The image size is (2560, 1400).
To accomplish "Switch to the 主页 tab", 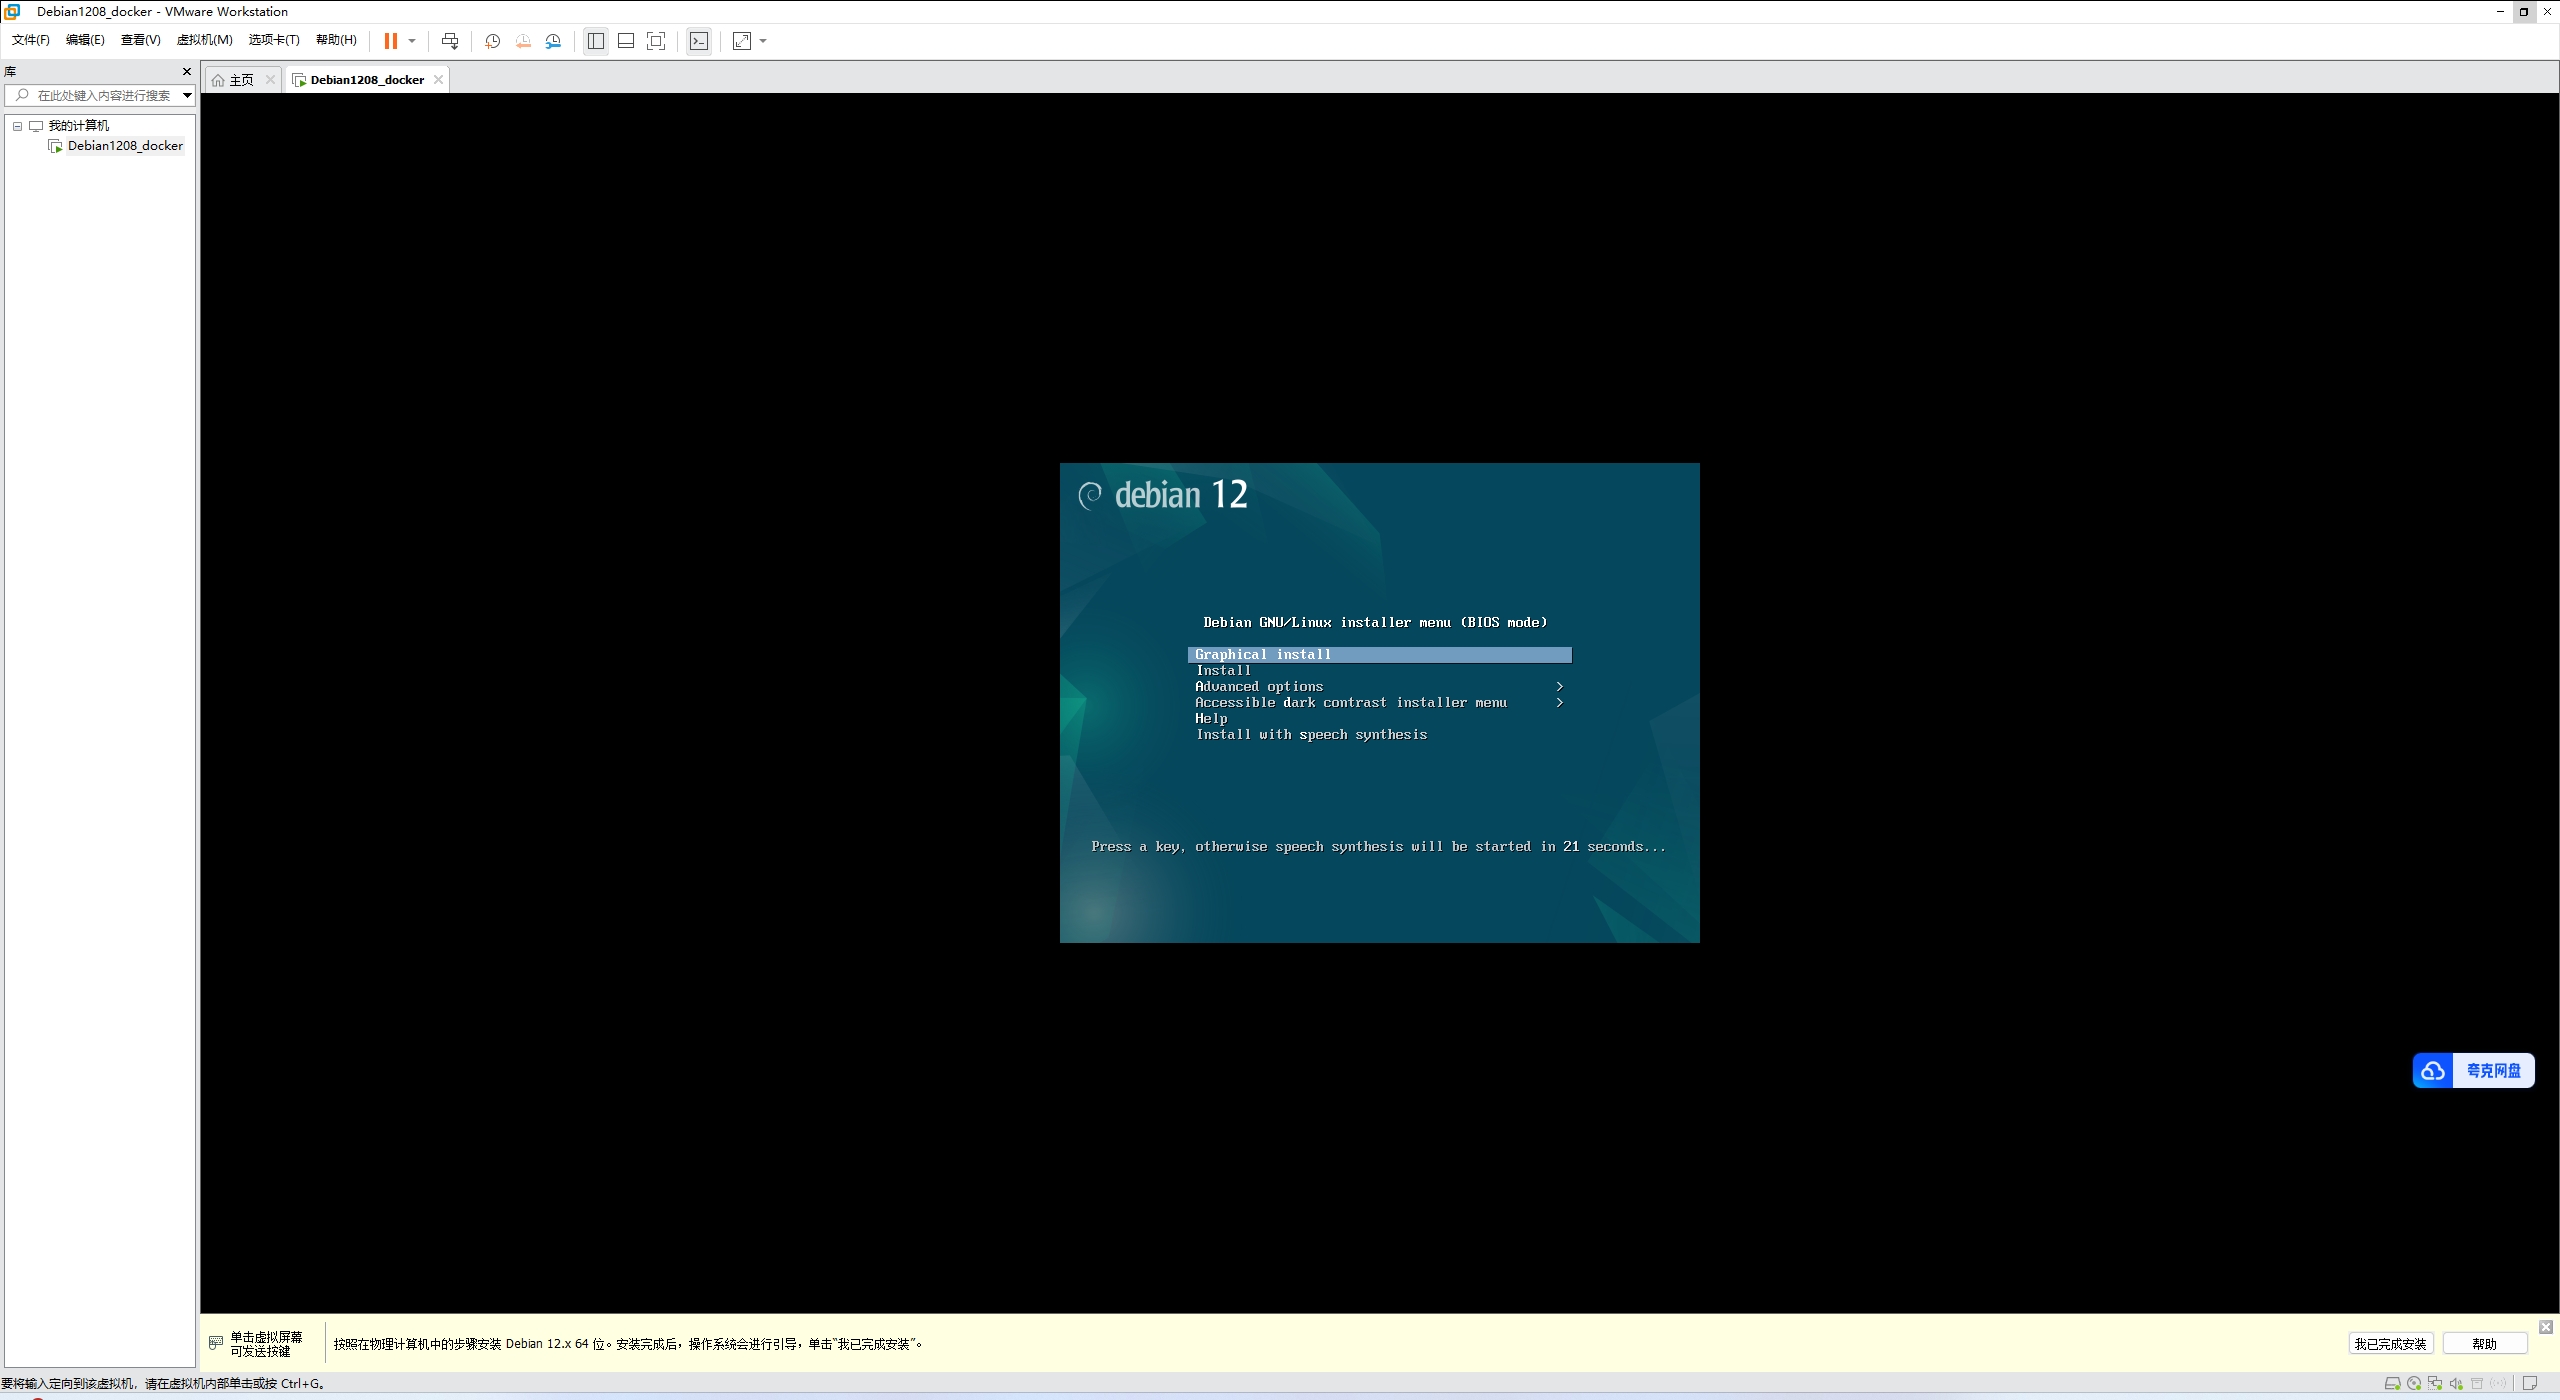I will coord(241,80).
